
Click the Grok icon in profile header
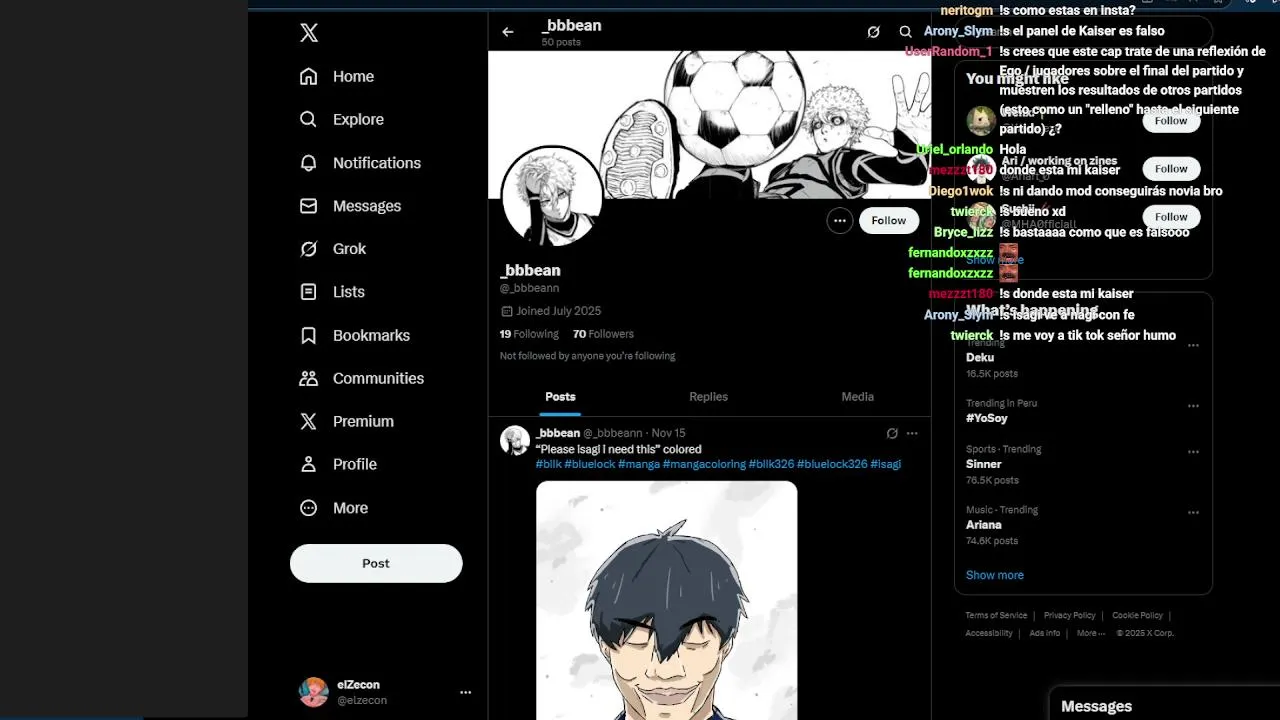(873, 32)
